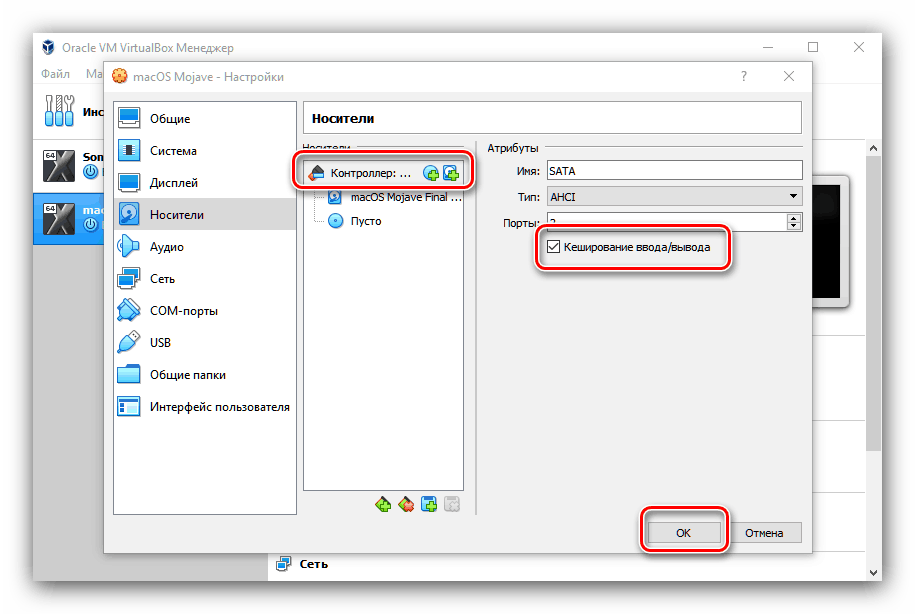
Task: Click the Отмена button
Action: (764, 533)
